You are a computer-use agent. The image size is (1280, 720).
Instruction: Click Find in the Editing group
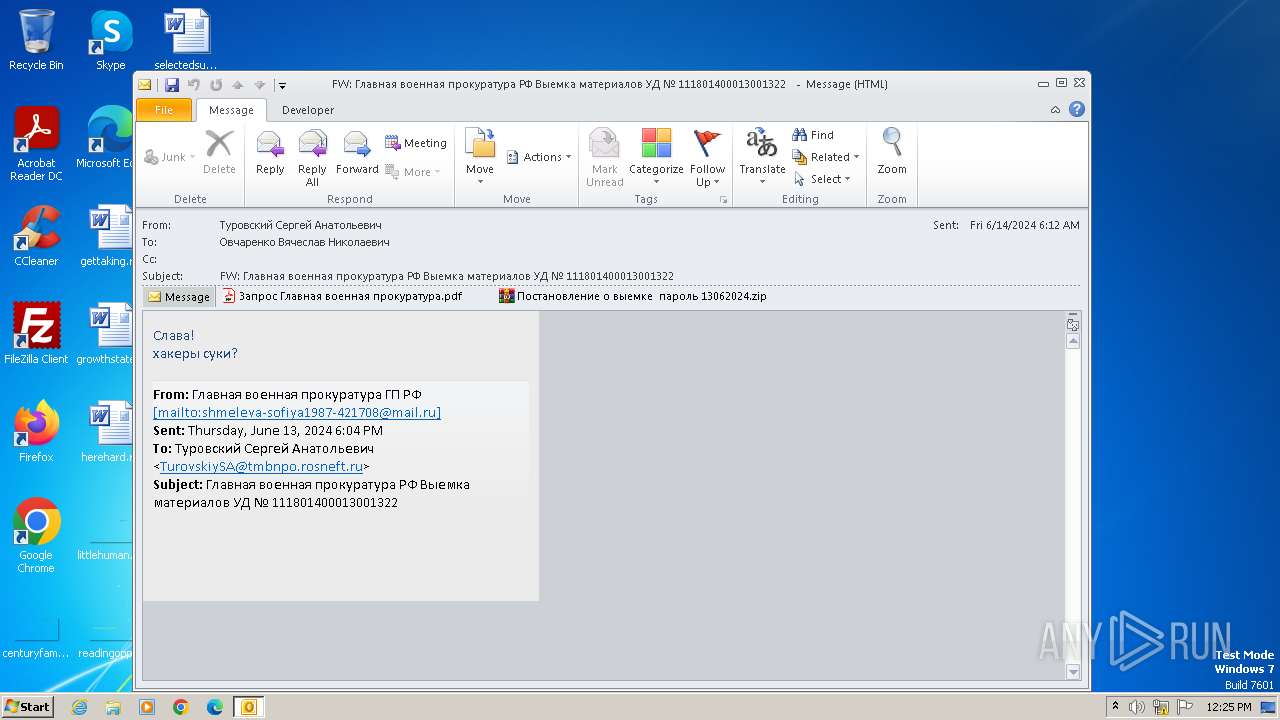coord(813,135)
